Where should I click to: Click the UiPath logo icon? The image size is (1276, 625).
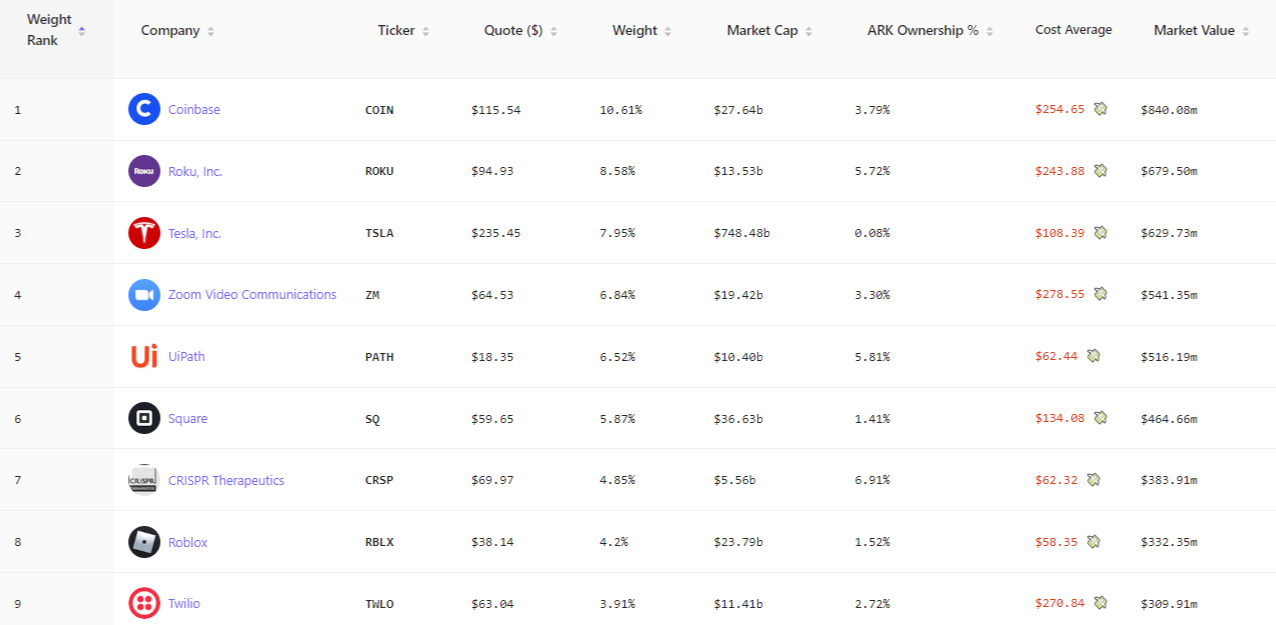click(x=144, y=356)
